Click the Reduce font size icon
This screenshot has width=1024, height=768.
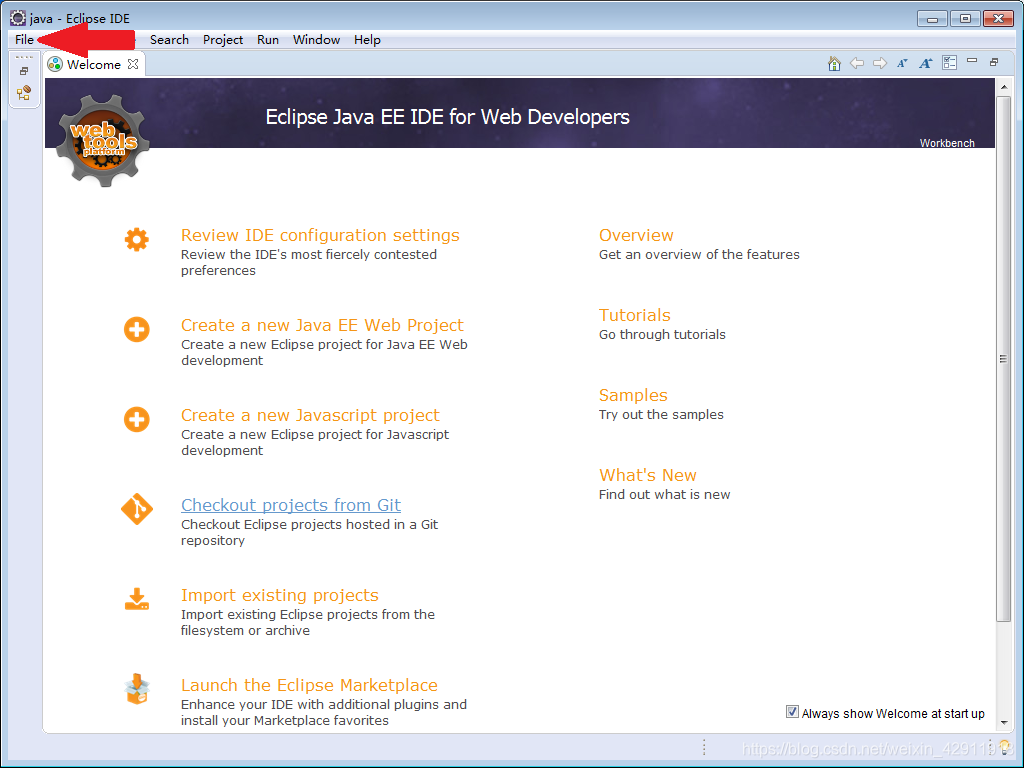pos(903,63)
